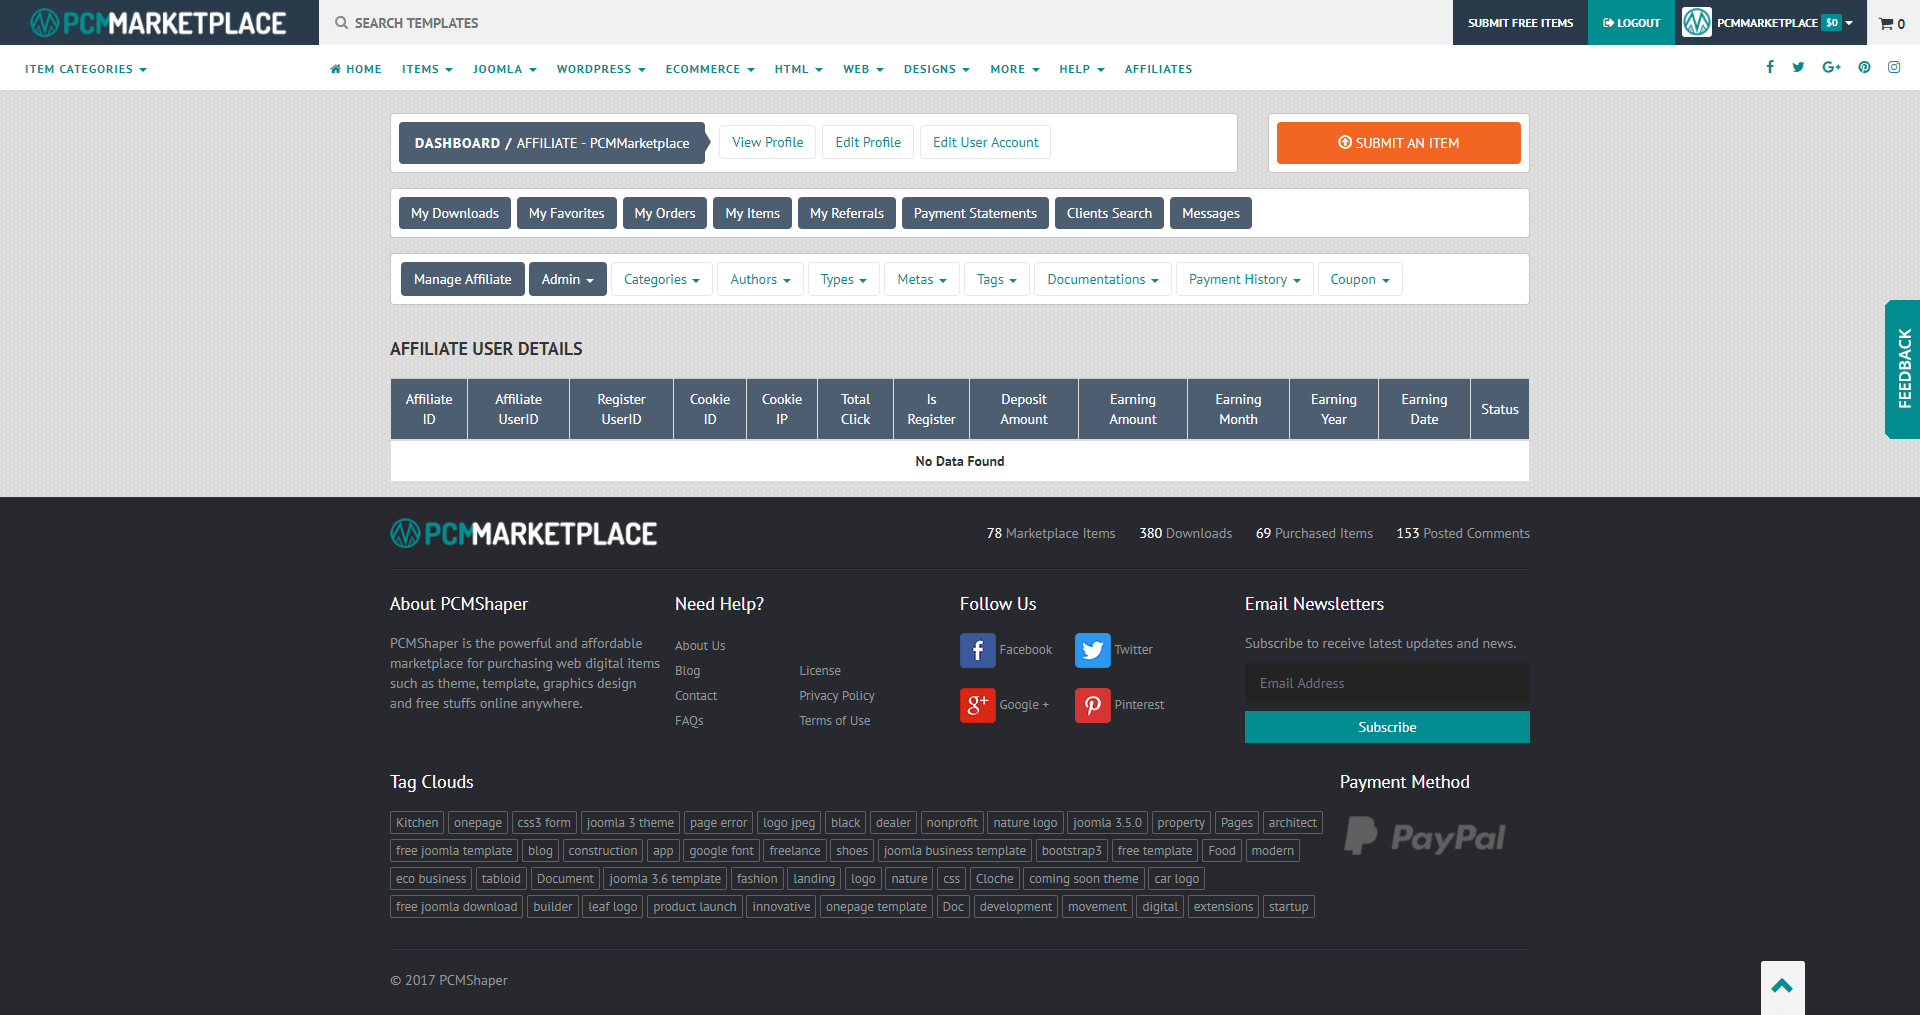Click the footer Twitter square icon
The image size is (1920, 1015).
tap(1092, 650)
